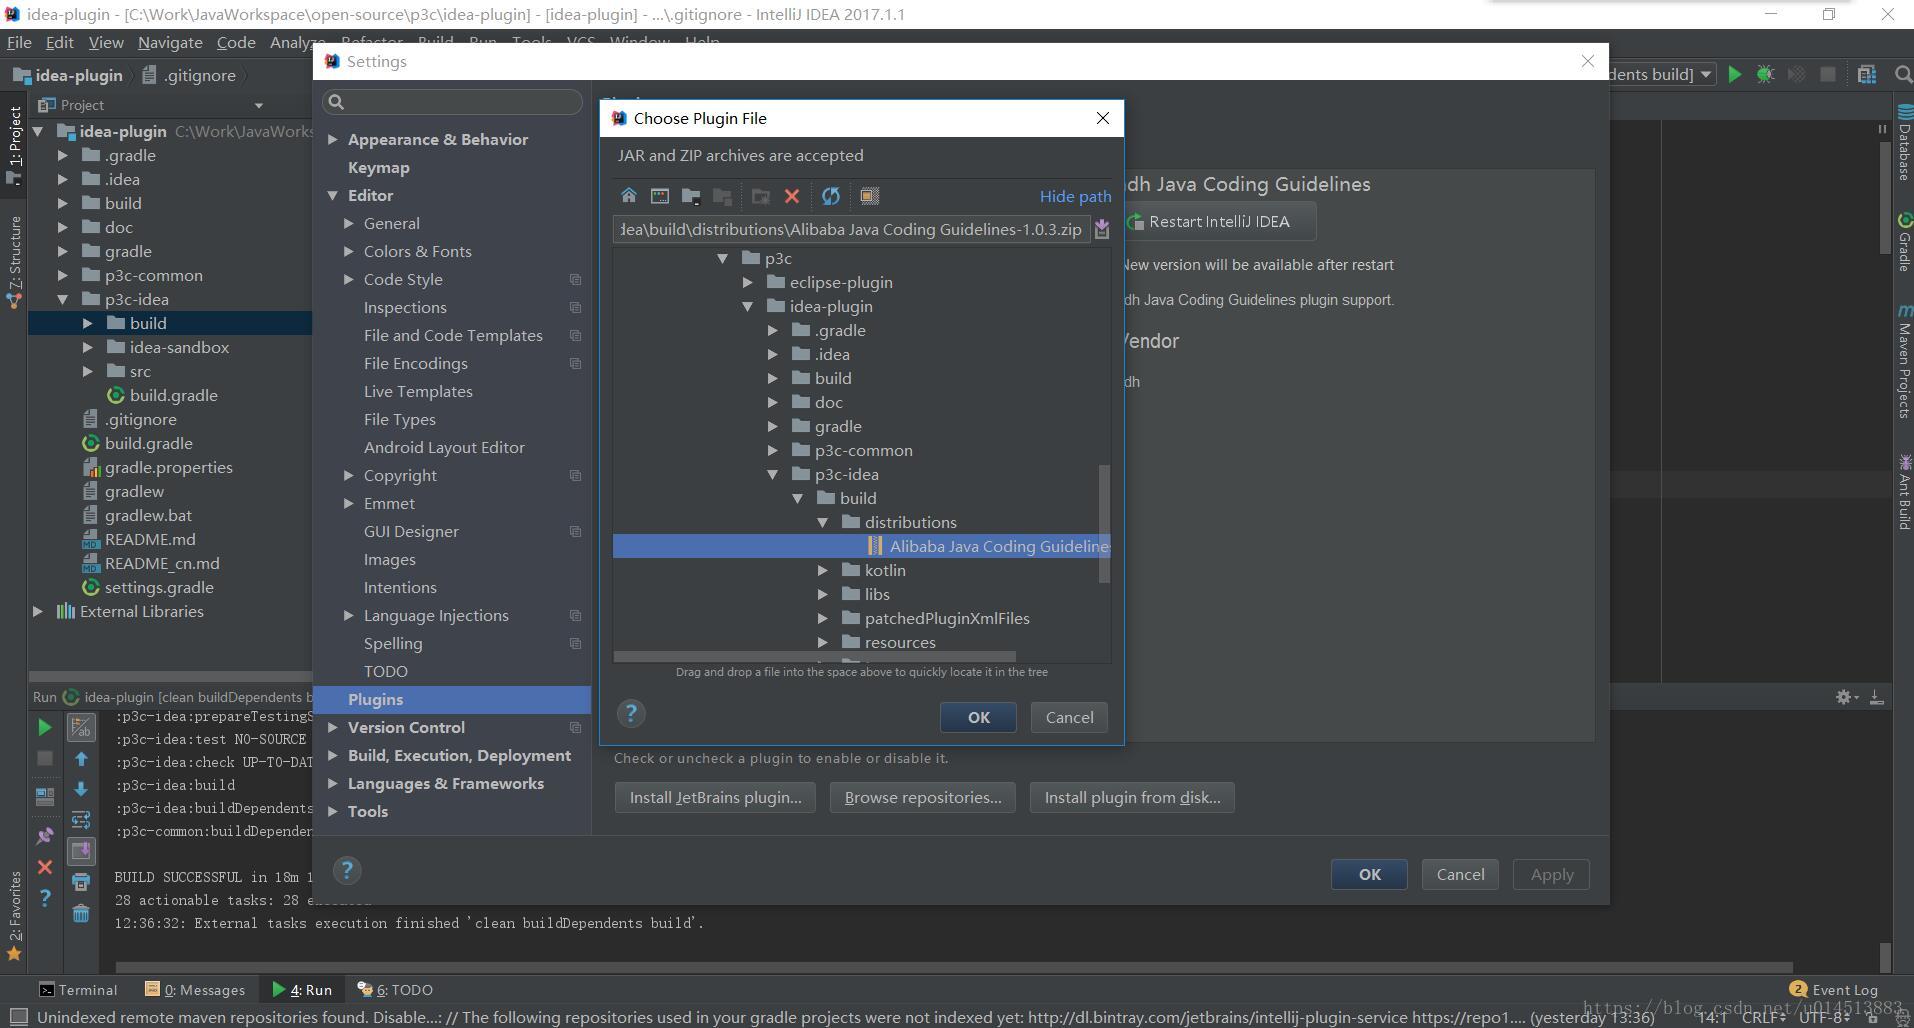Viewport: 1914px width, 1028px height.
Task: Open Maven Projects tool window
Action: point(1903,363)
